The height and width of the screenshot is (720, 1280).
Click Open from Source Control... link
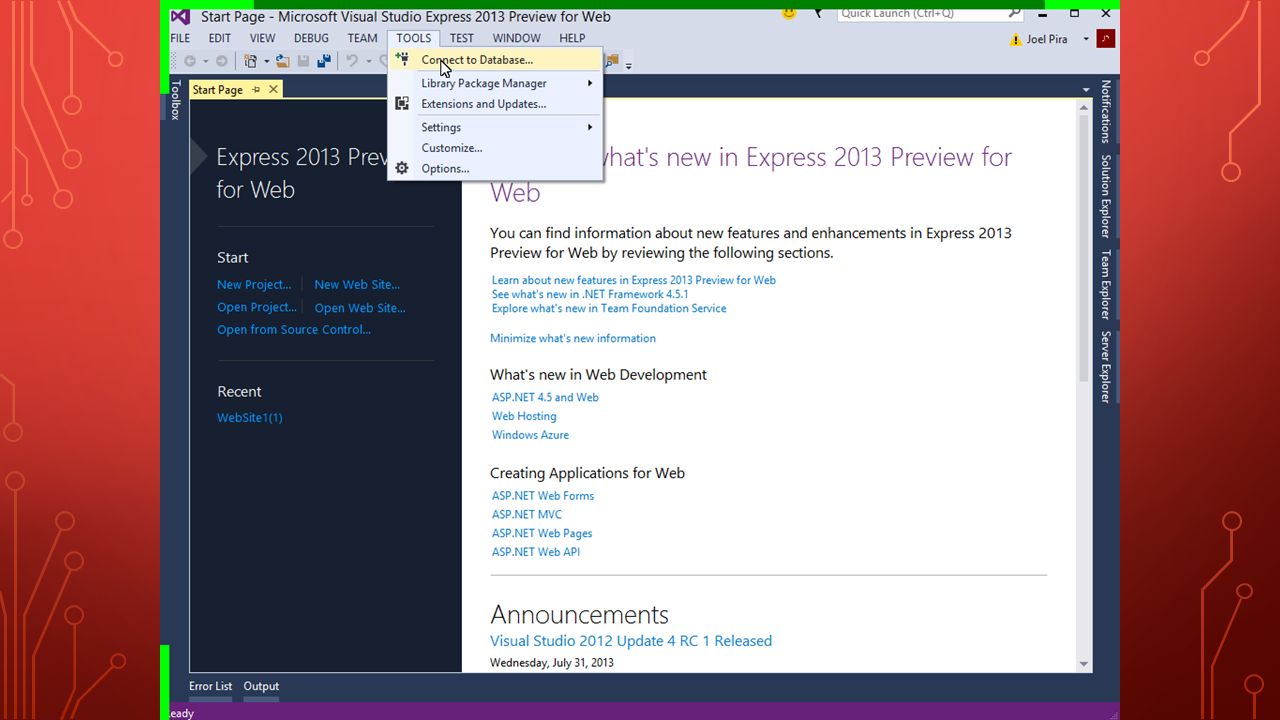point(294,330)
